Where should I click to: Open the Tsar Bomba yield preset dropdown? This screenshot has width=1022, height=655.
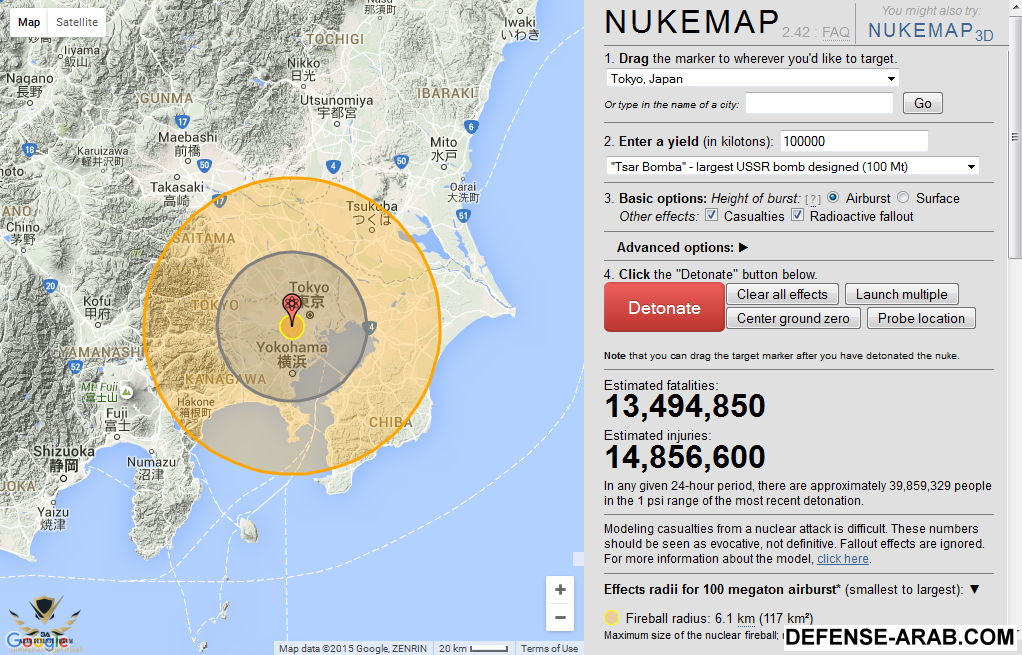pos(793,166)
